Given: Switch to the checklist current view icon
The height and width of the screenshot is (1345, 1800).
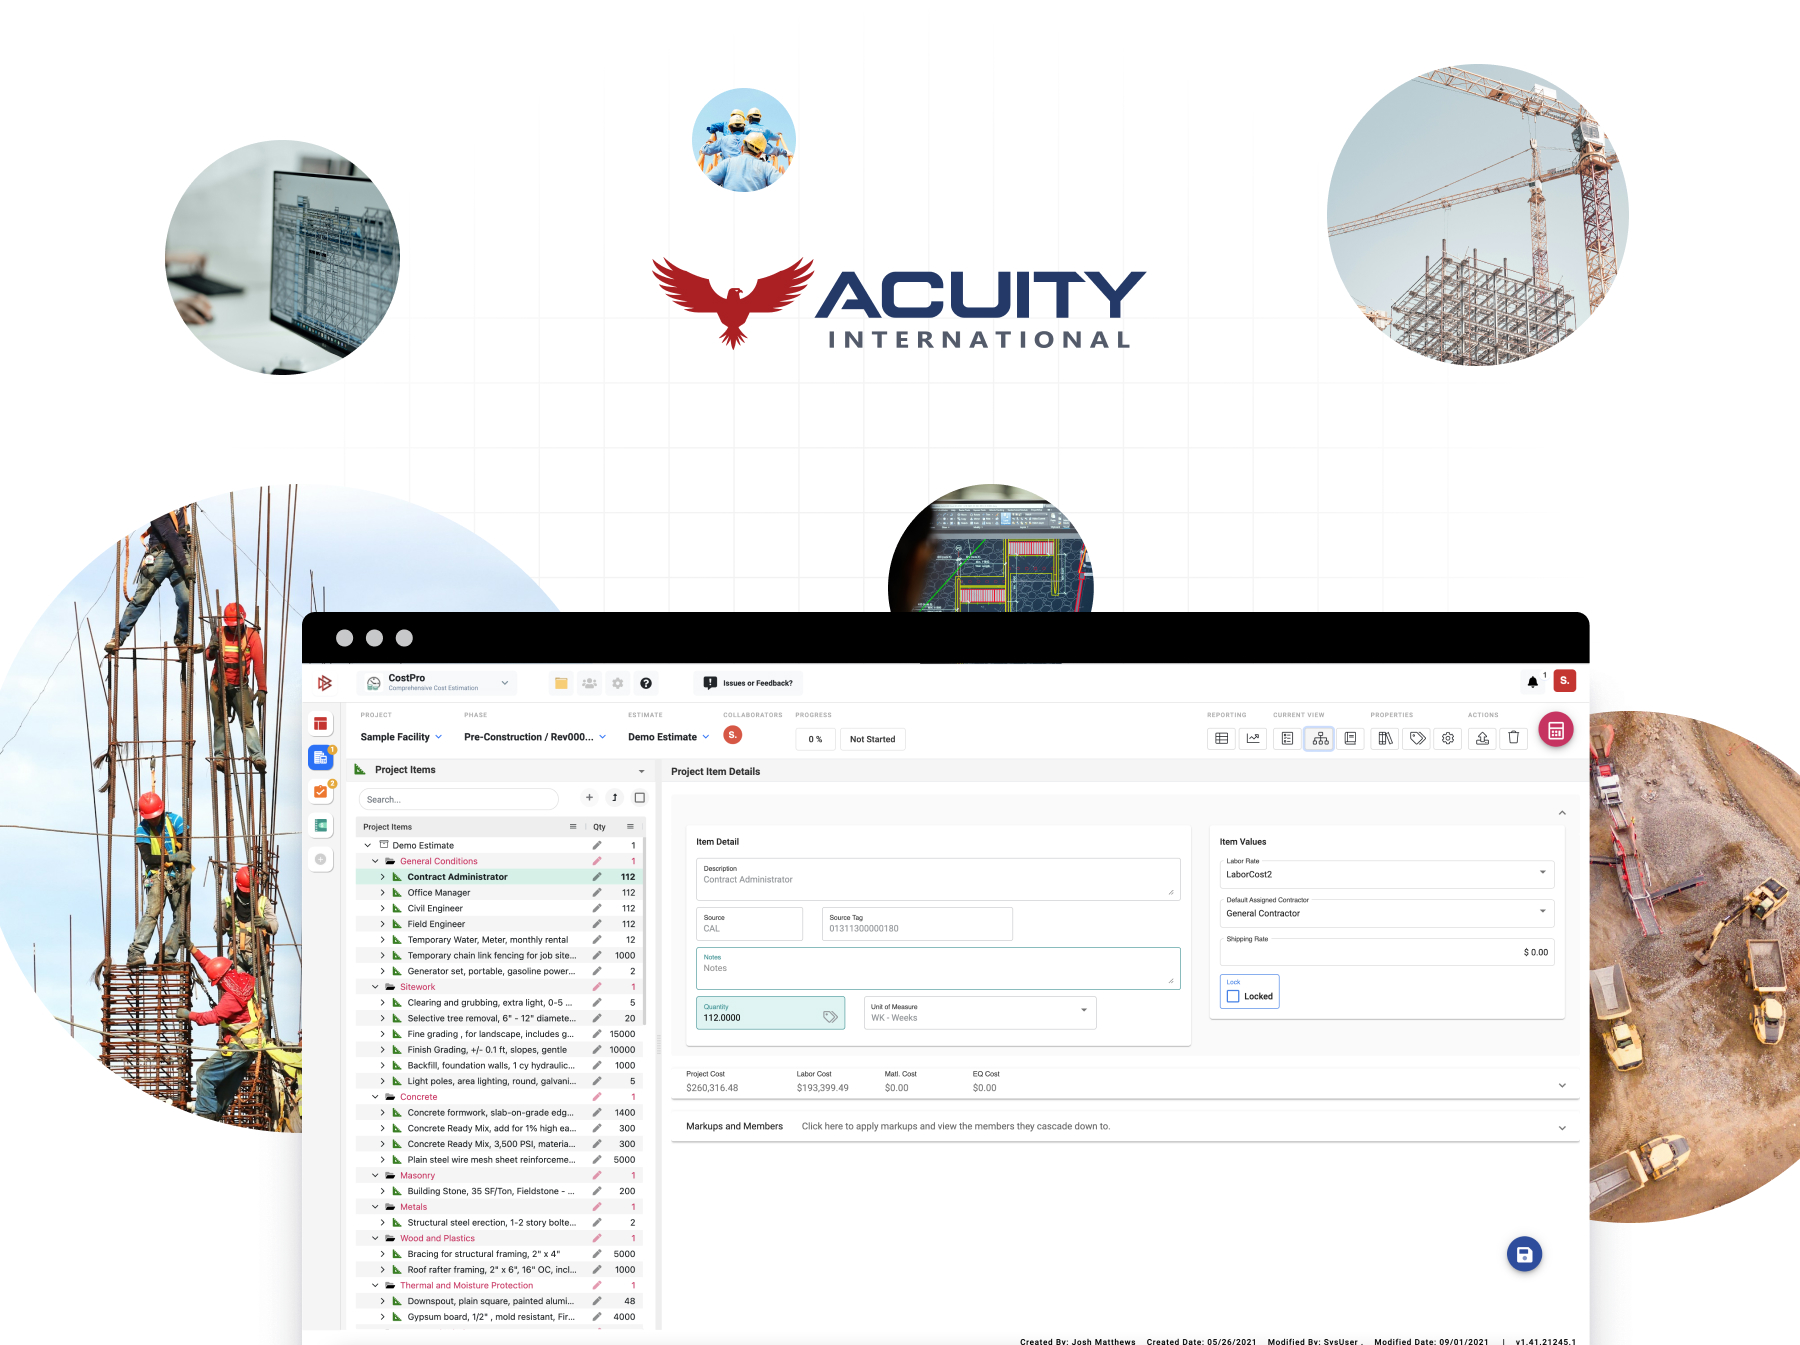Looking at the screenshot, I should tap(1287, 738).
